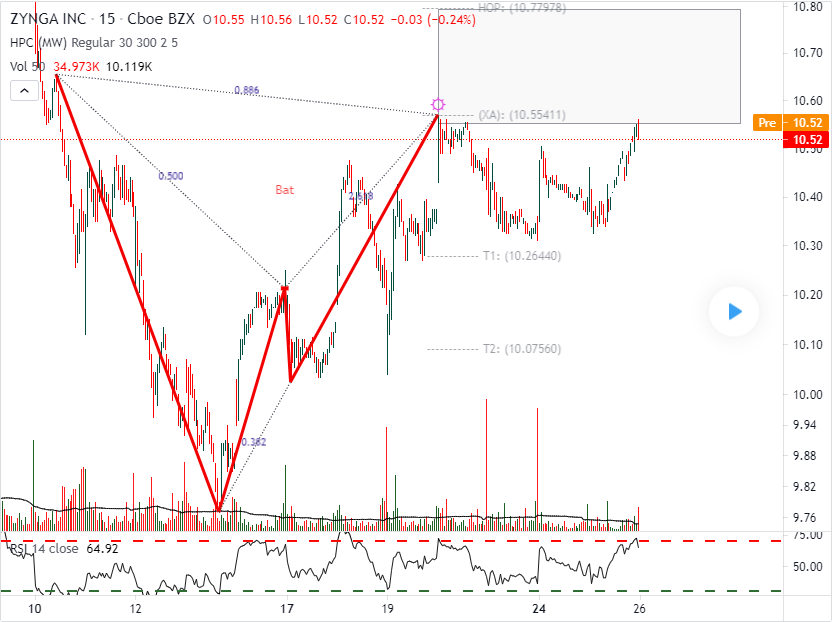This screenshot has height=622, width=832.
Task: Click the red 10.52 current price label
Action: point(807,140)
